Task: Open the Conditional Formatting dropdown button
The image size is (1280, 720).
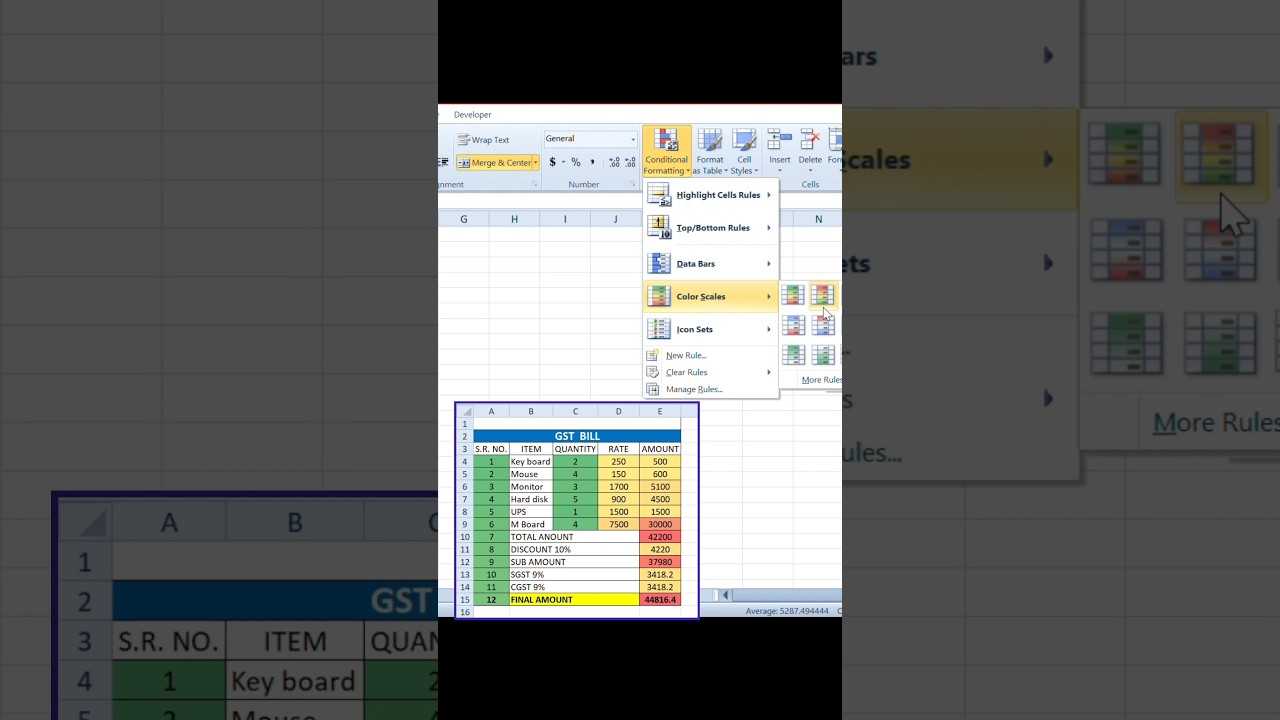Action: [667, 152]
